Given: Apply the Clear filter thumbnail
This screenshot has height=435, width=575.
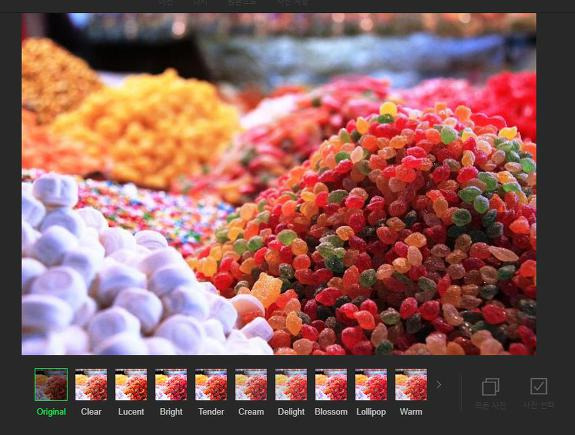Looking at the screenshot, I should click(x=91, y=384).
